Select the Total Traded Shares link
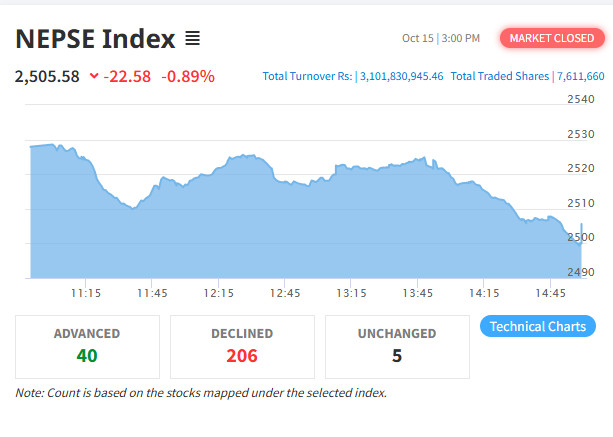 [x=499, y=76]
